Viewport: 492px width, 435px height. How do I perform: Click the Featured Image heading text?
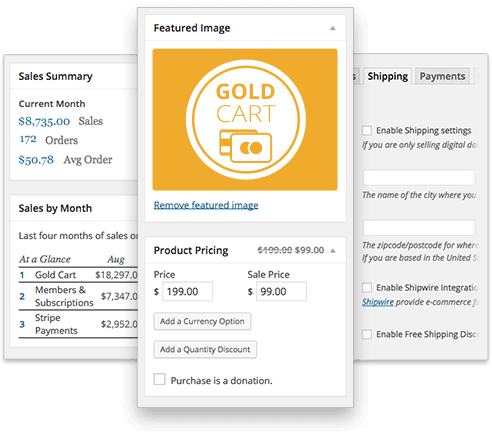click(x=192, y=28)
